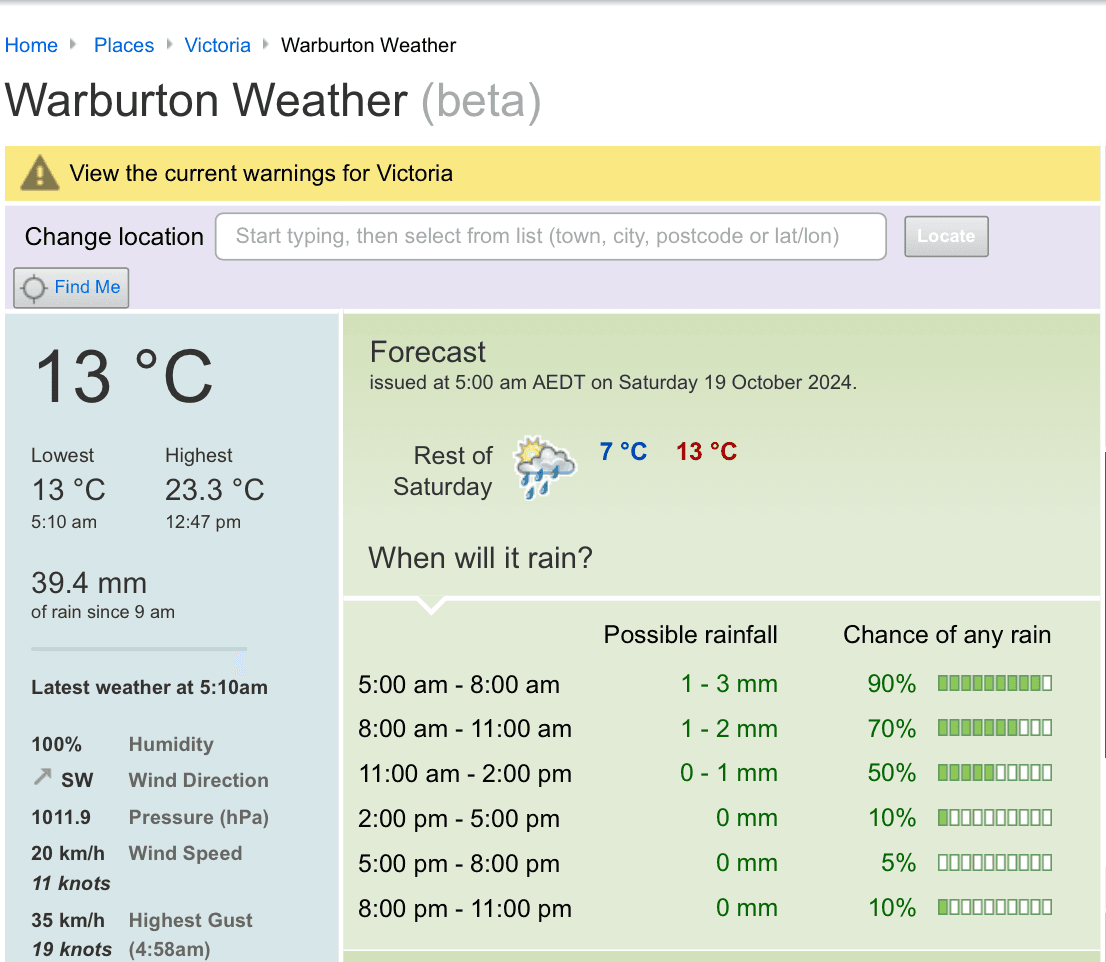This screenshot has height=962, width=1106.
Task: Go to the Home breadcrumb link
Action: tap(31, 45)
